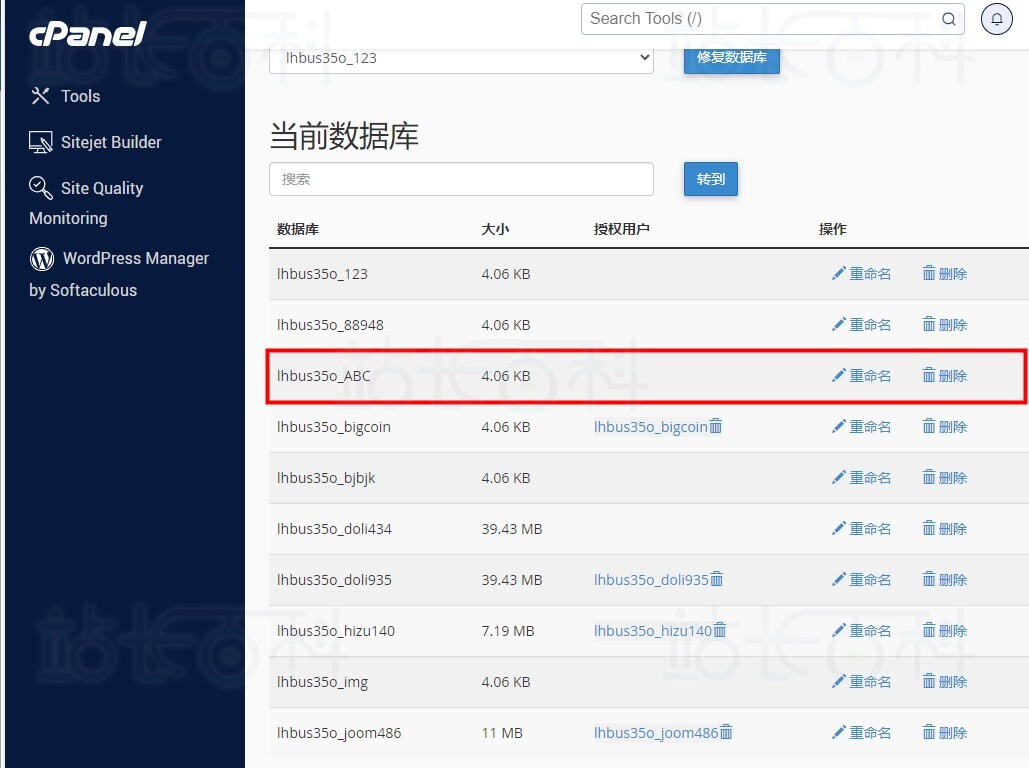This screenshot has width=1029, height=768.
Task: Select the 大小 column header
Action: click(x=495, y=229)
